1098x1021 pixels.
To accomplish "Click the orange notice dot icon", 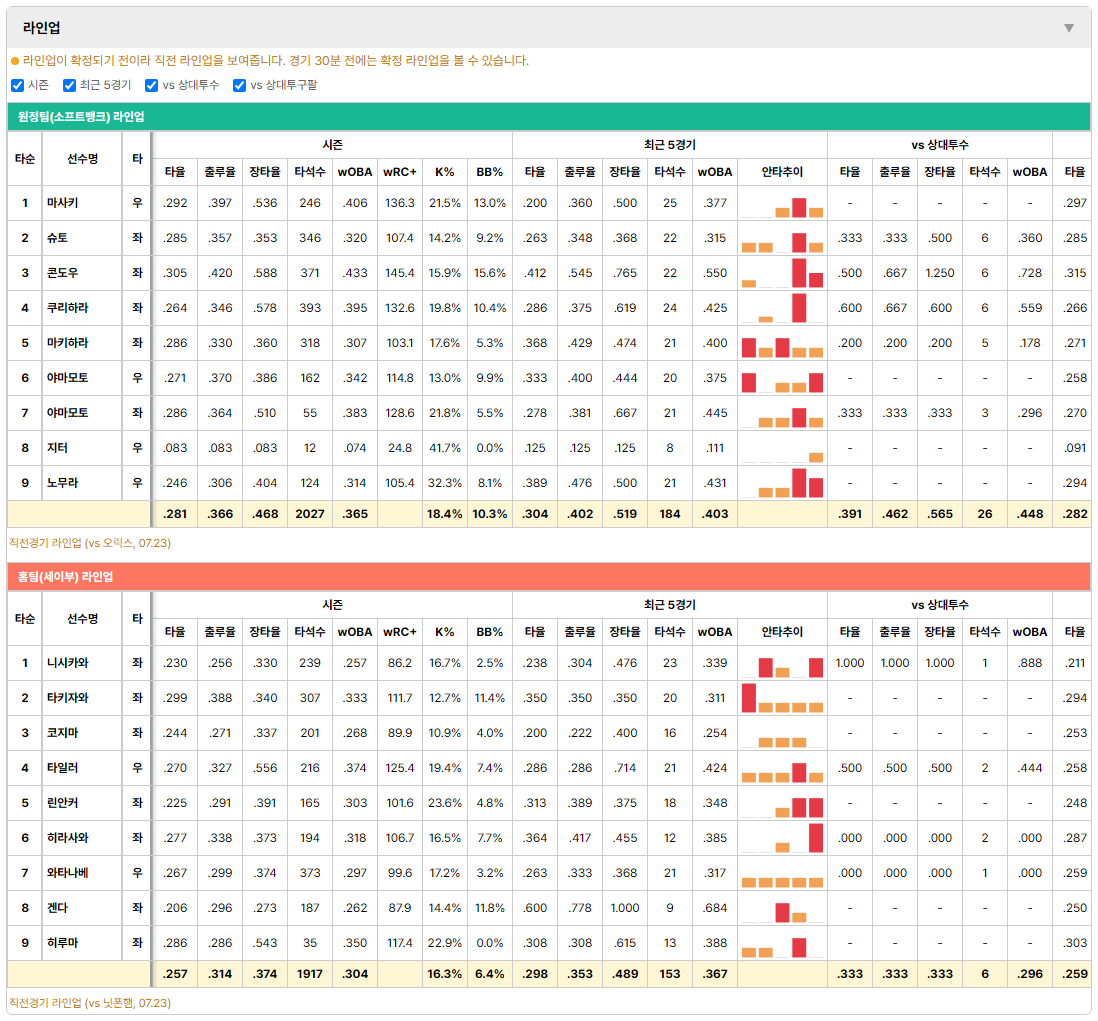I will point(15,61).
